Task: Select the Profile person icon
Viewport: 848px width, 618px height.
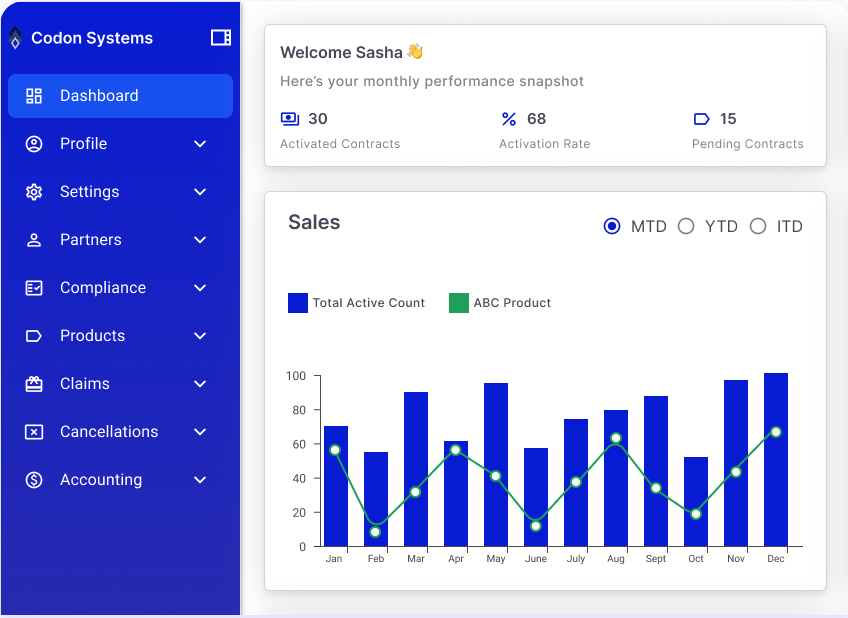Action: [x=32, y=144]
